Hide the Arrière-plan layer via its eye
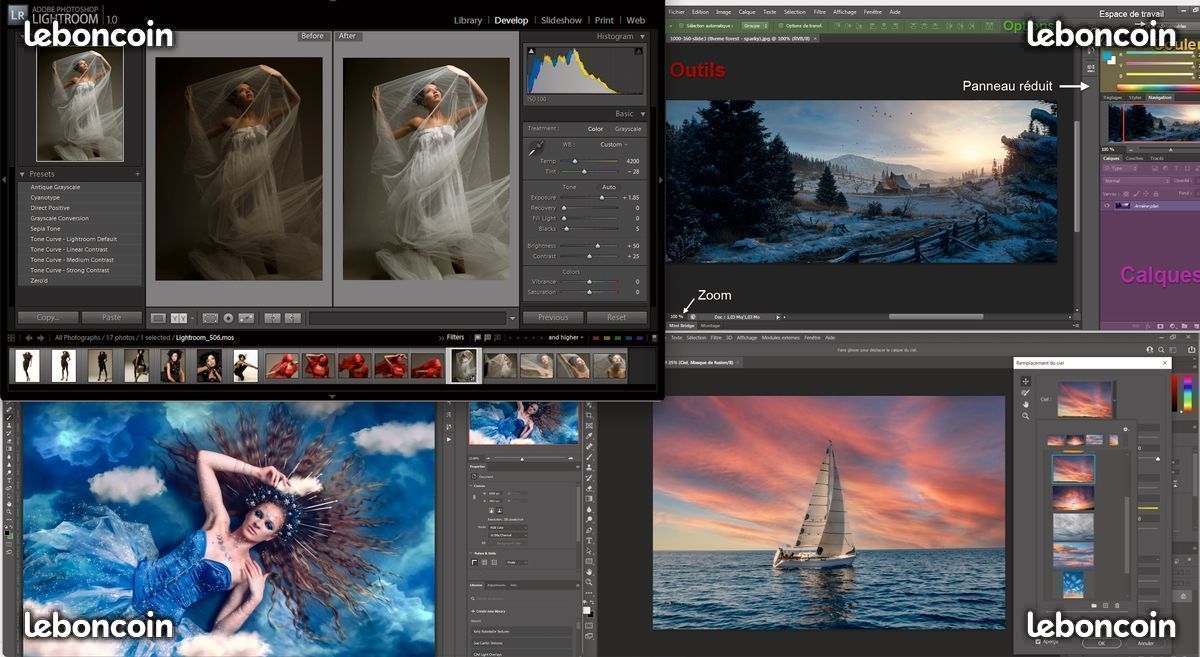The image size is (1200, 657). pos(1107,205)
